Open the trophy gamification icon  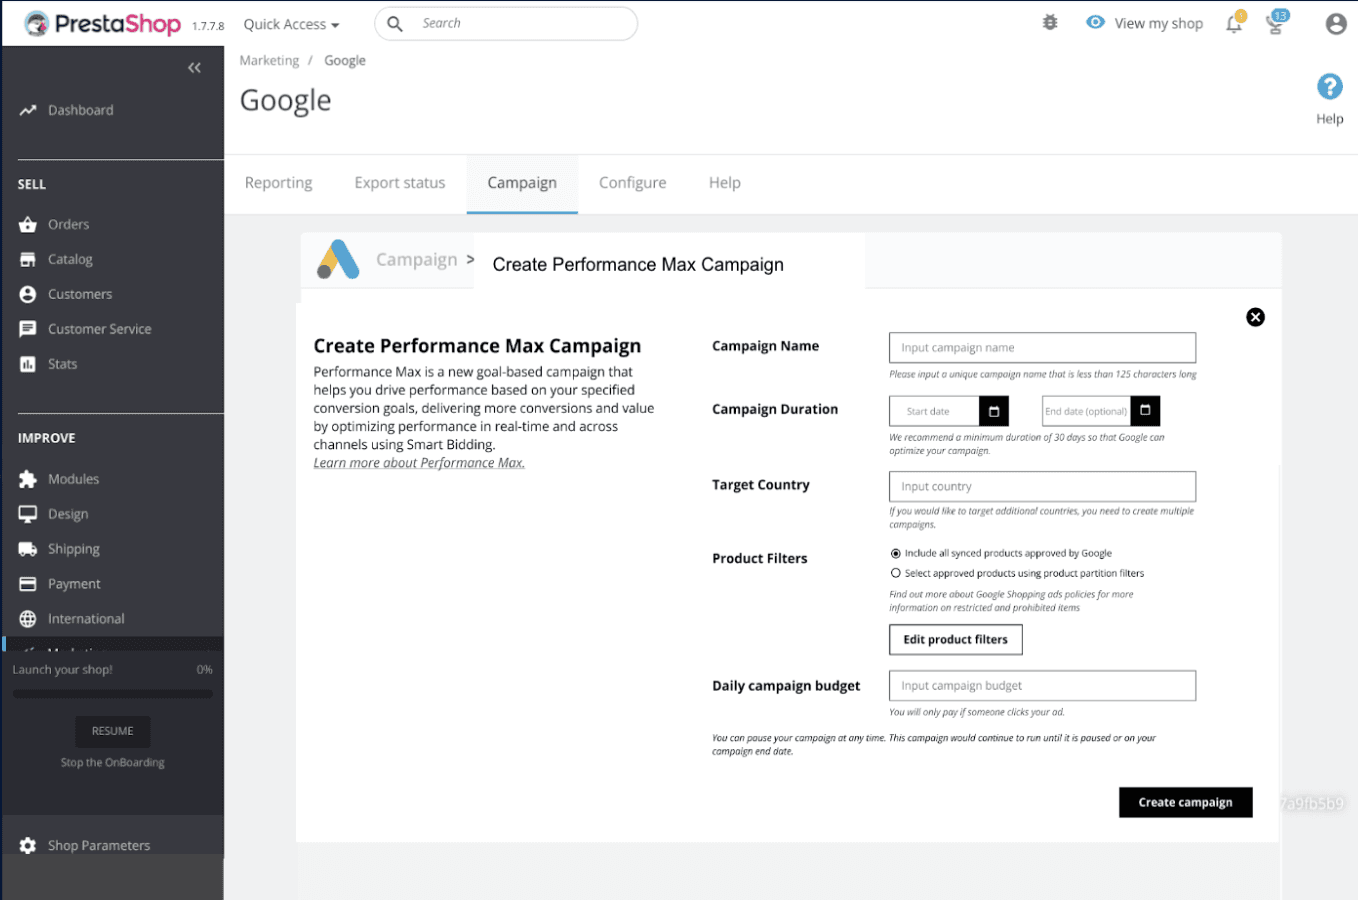pos(1276,23)
